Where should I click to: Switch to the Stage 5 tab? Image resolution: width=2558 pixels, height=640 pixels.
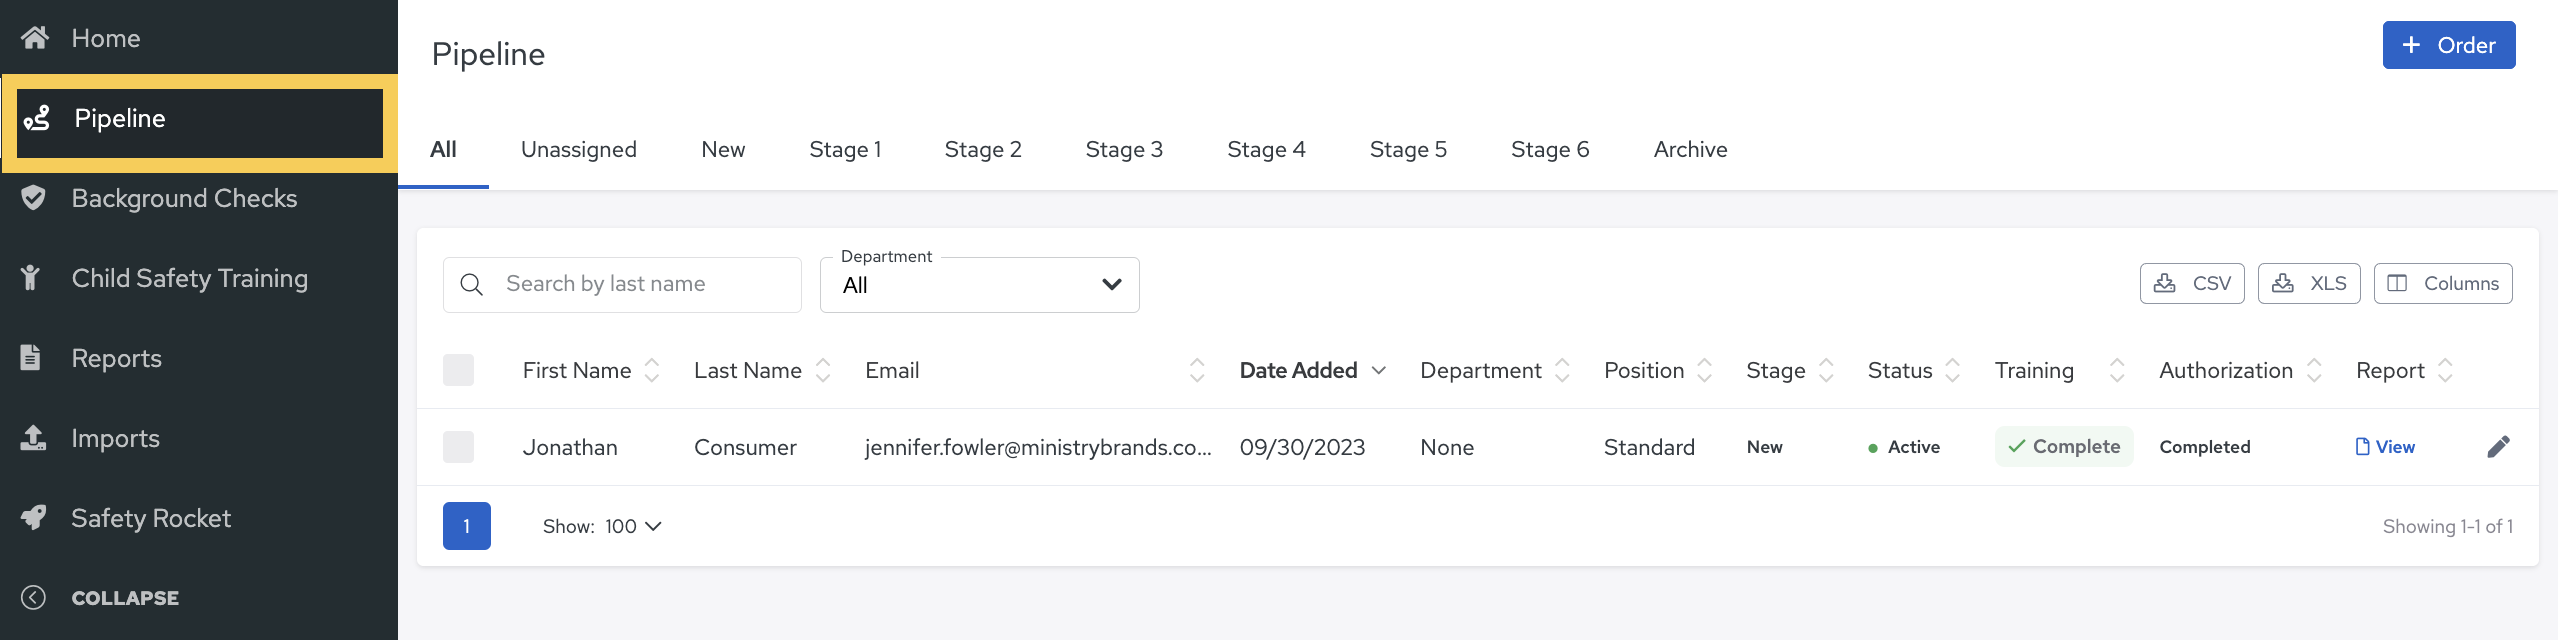coord(1408,149)
